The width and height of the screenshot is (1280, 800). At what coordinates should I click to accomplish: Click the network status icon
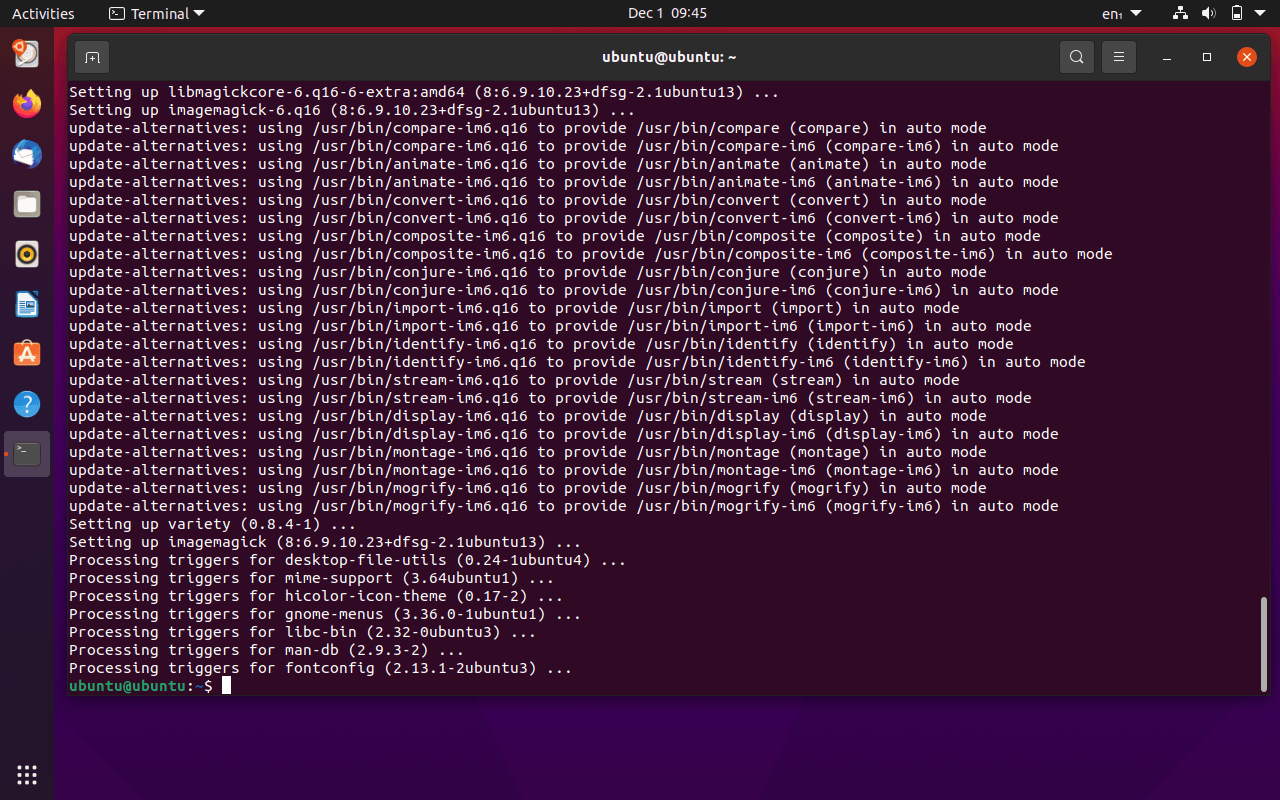pyautogui.click(x=1181, y=13)
